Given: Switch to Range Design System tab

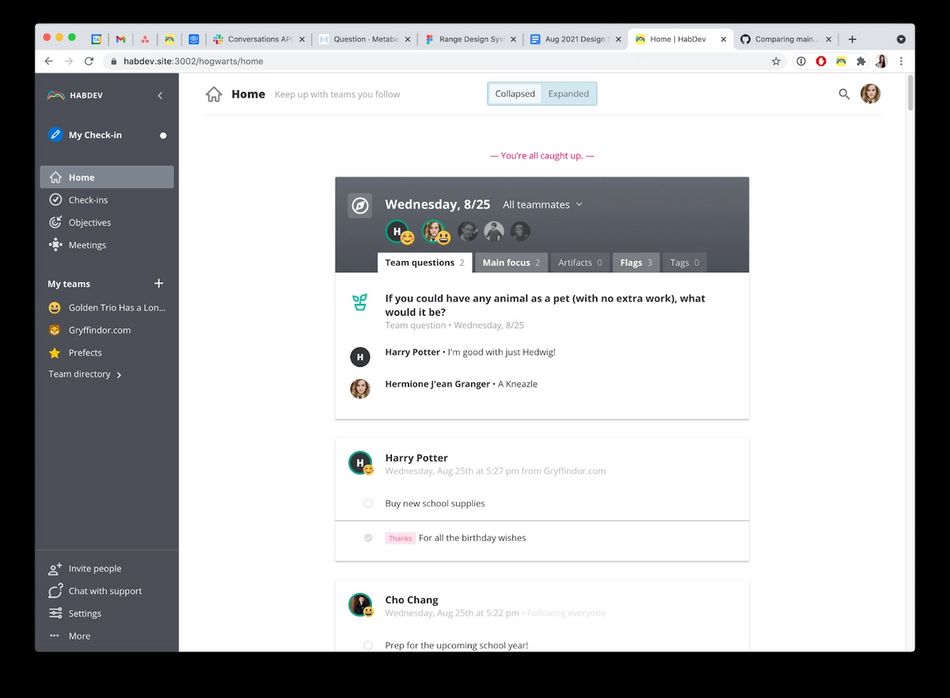Looking at the screenshot, I should click(x=471, y=39).
